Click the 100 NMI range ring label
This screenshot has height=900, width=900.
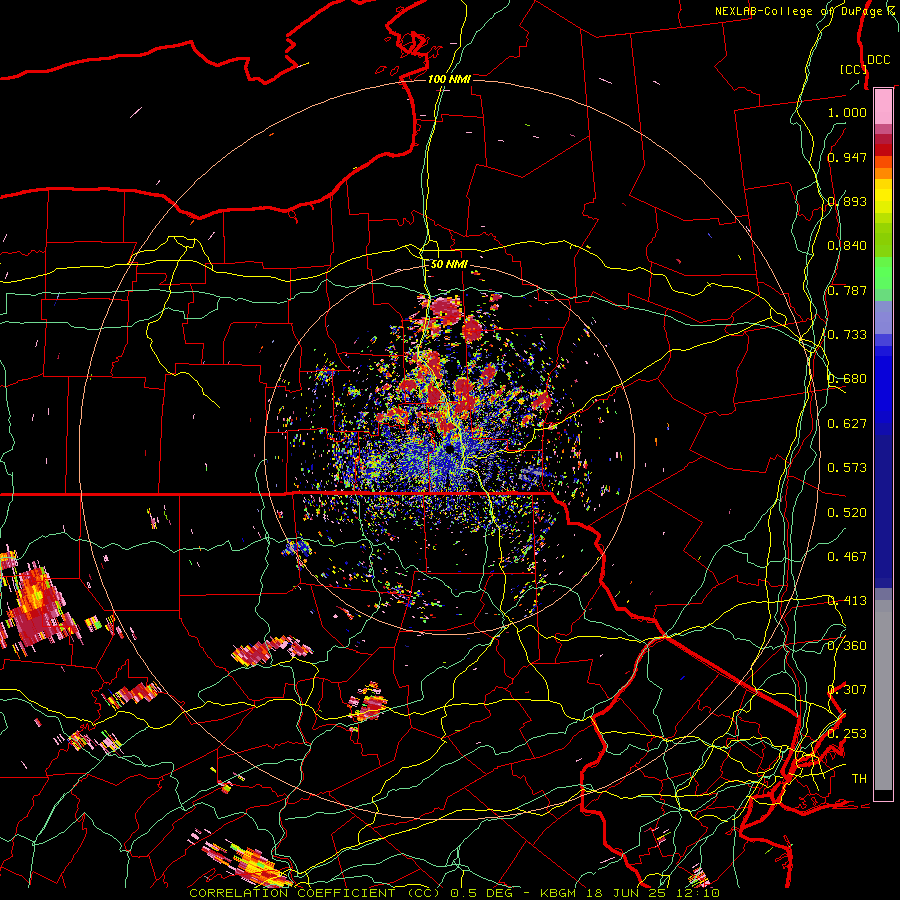449,79
